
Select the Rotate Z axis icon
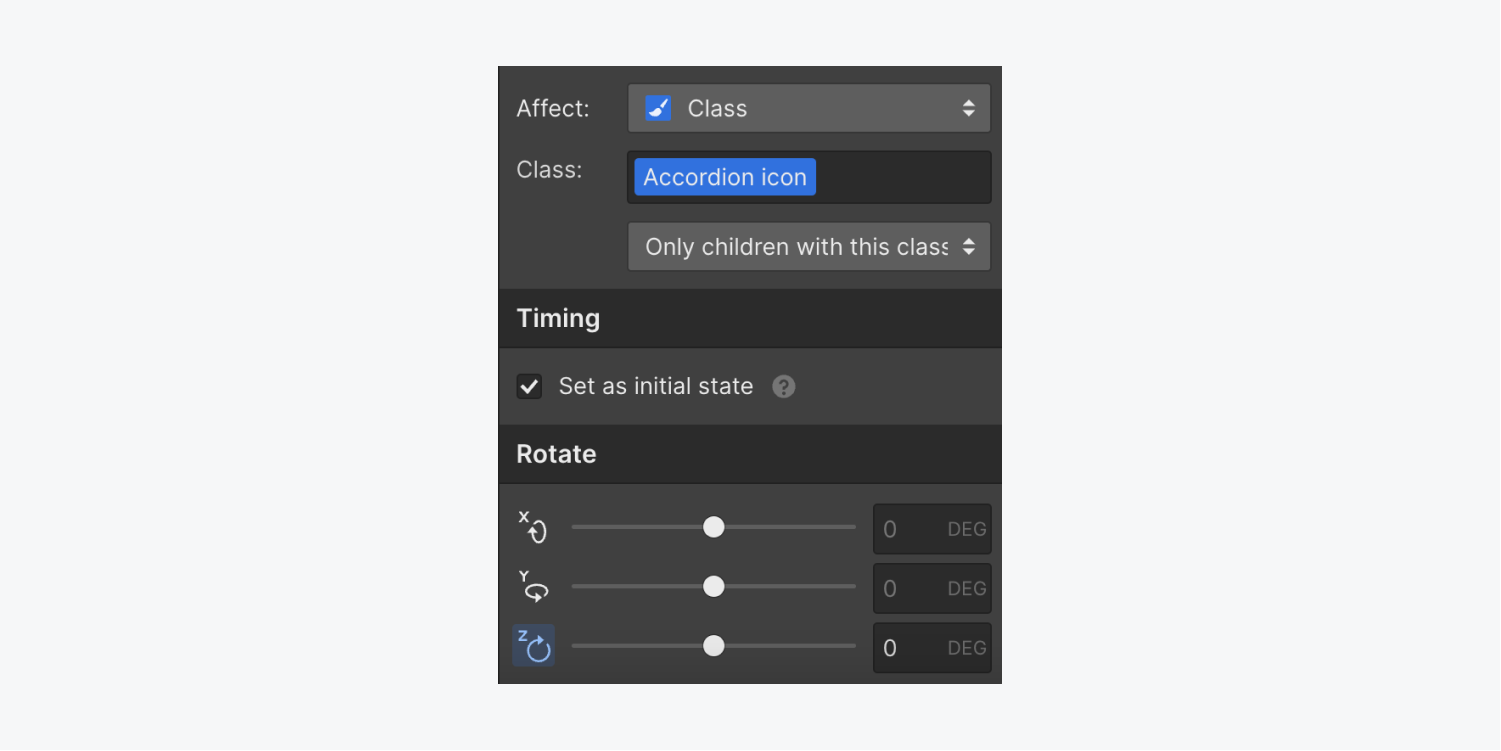[x=533, y=646]
